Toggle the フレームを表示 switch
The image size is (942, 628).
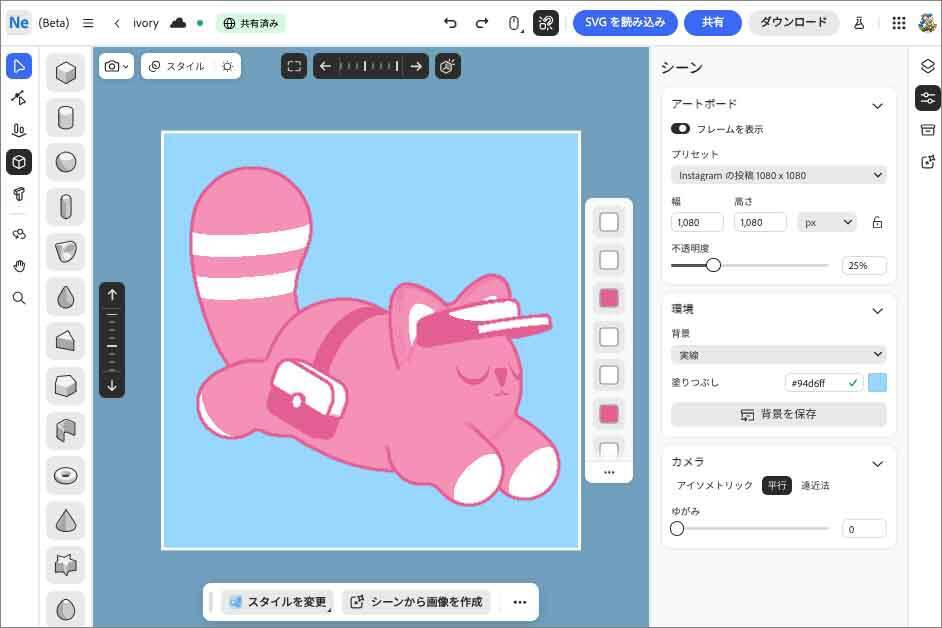click(680, 129)
